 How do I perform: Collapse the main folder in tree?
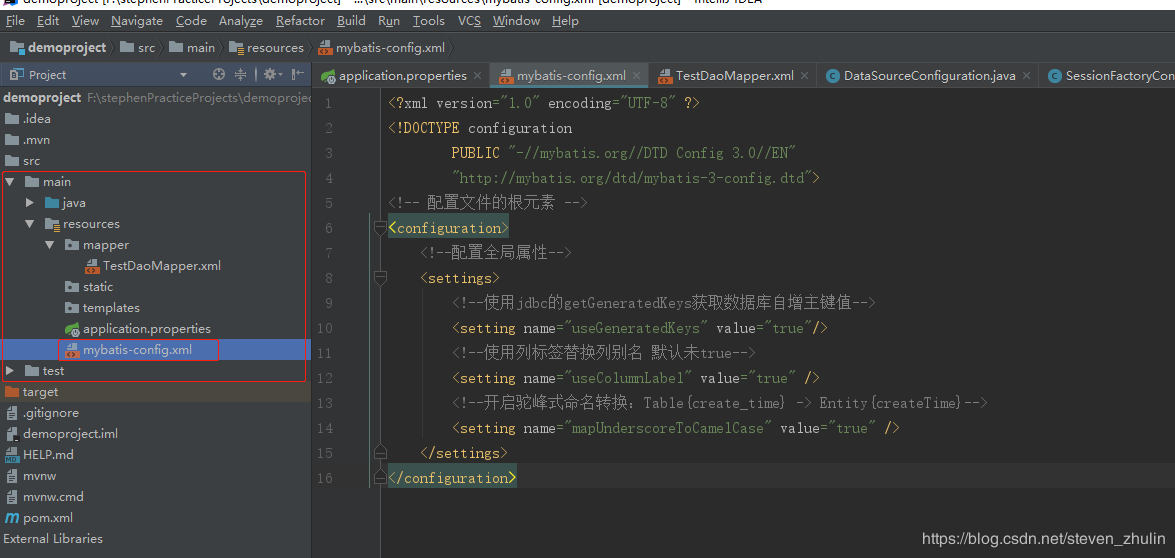pos(11,182)
